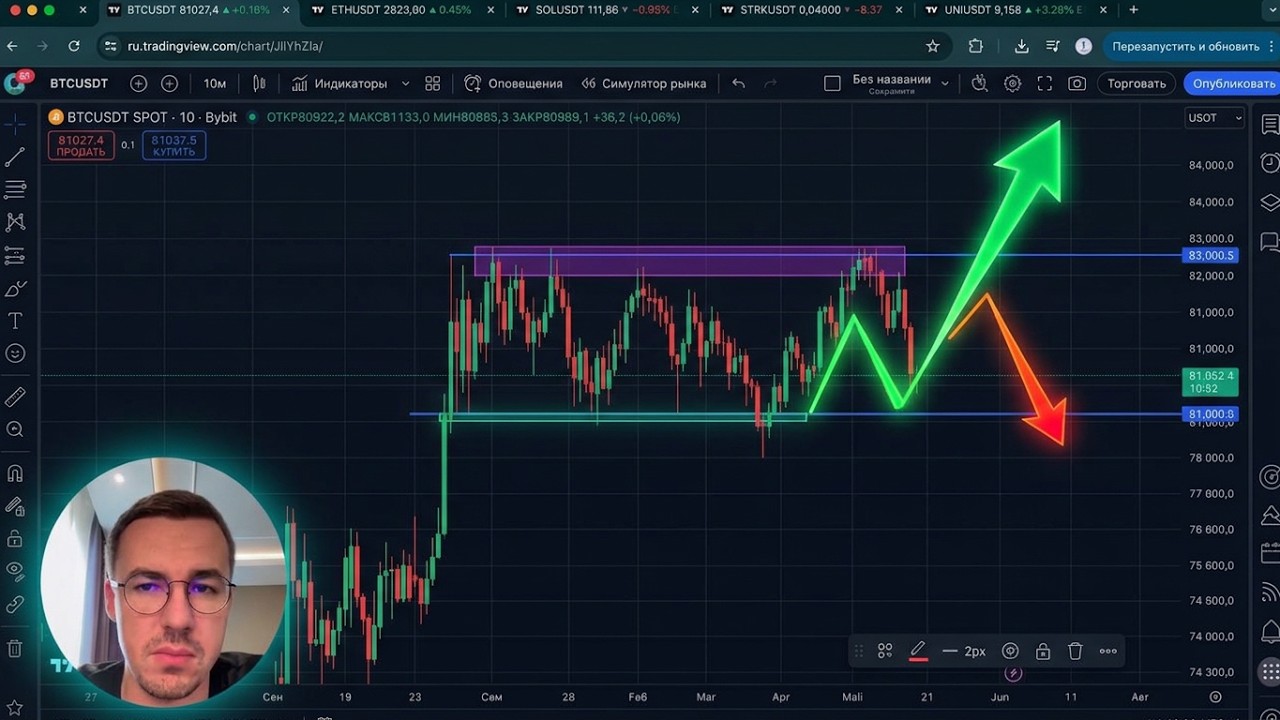Switch to the UNIUSDT browser tab
This screenshot has height=720, width=1280.
1015,10
